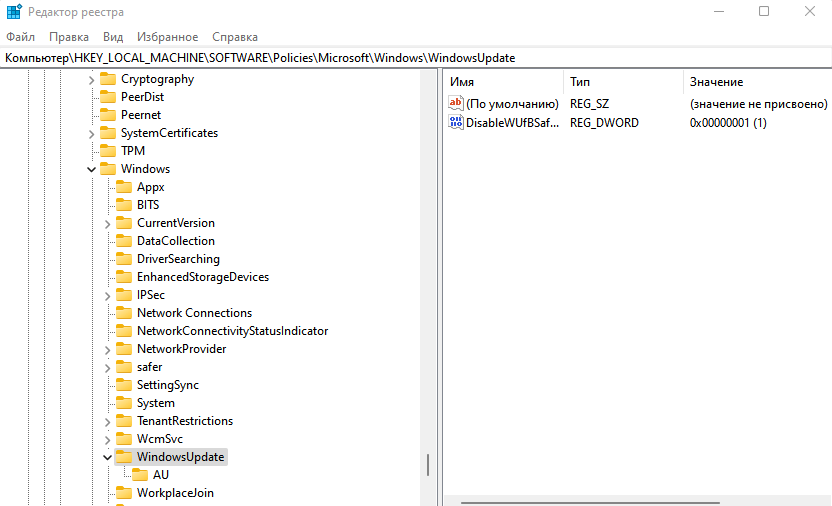Click the default string value ab icon
832x506 pixels.
click(x=457, y=104)
